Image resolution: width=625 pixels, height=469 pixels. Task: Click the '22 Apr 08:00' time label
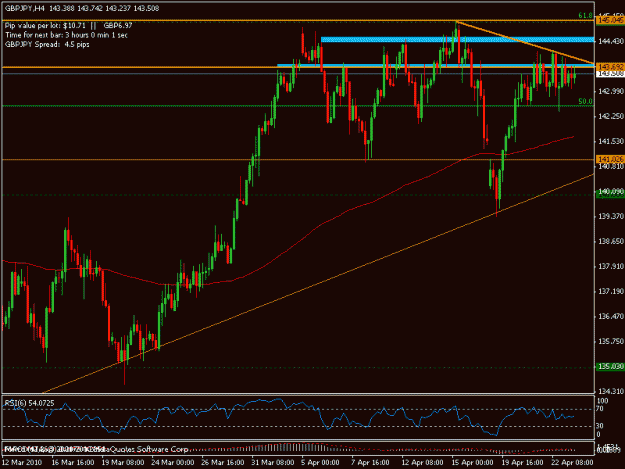pyautogui.click(x=572, y=463)
